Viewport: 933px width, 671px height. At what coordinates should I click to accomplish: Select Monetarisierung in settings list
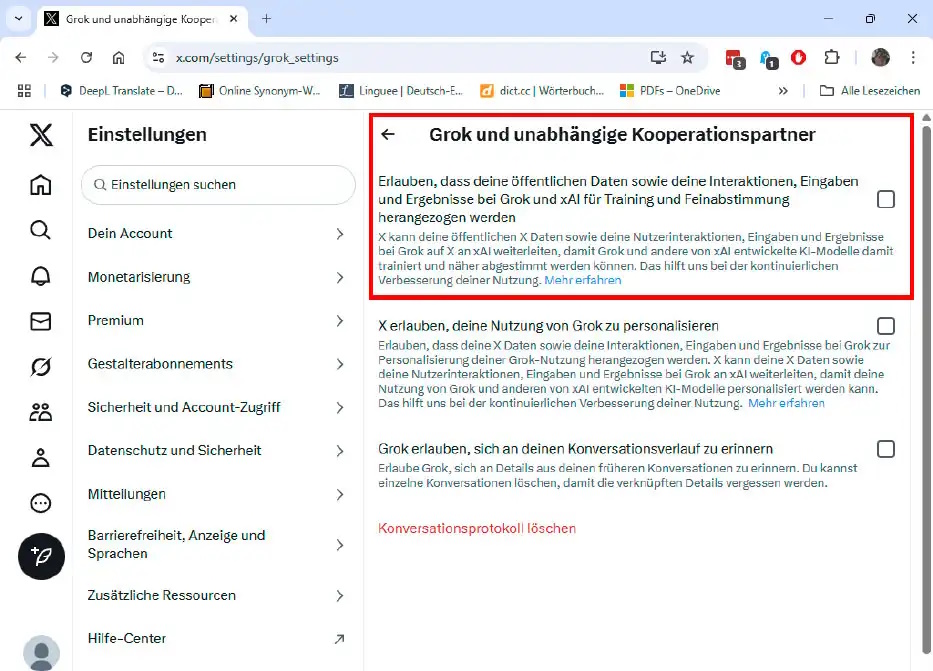click(215, 277)
